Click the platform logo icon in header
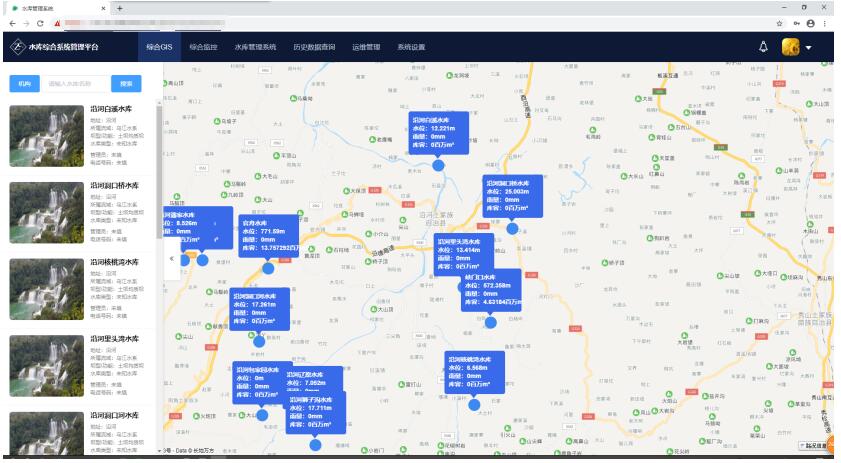Viewport: 841px width, 463px height. [x=16, y=47]
